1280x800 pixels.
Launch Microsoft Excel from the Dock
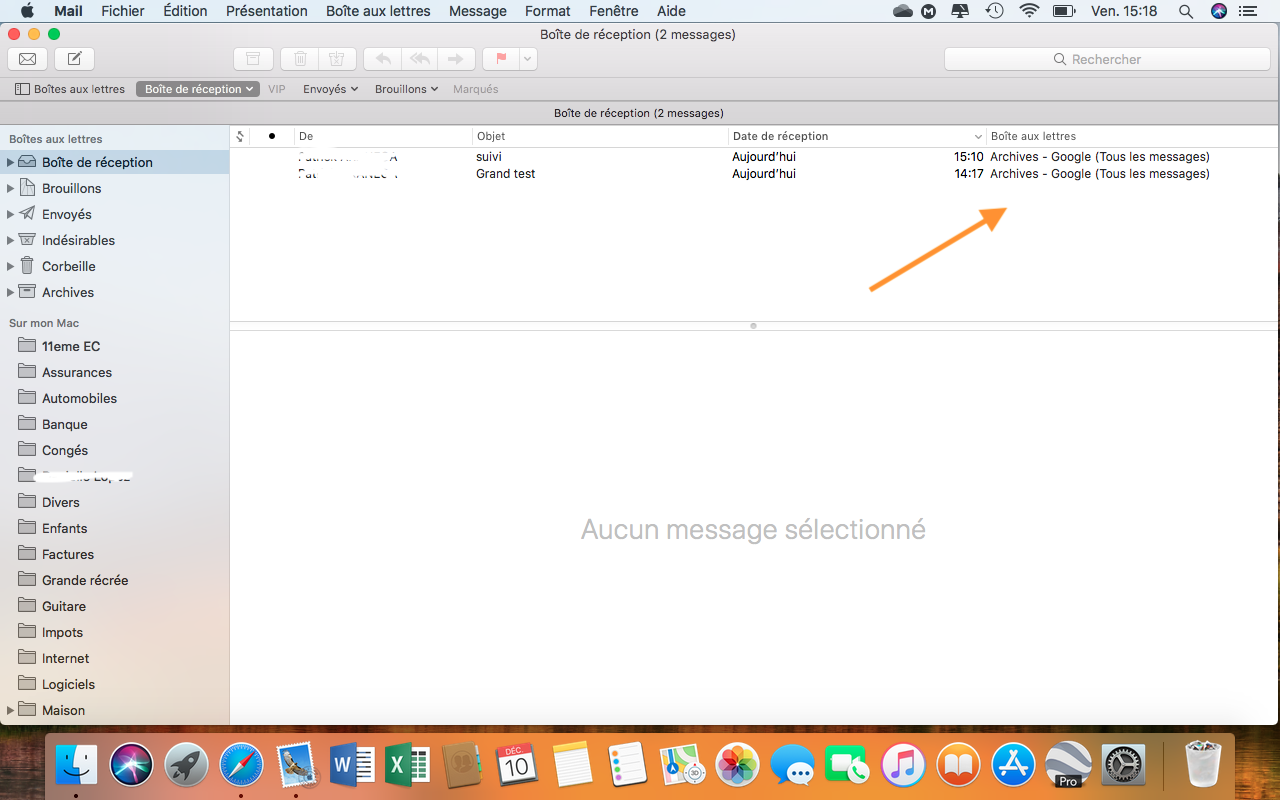point(406,766)
